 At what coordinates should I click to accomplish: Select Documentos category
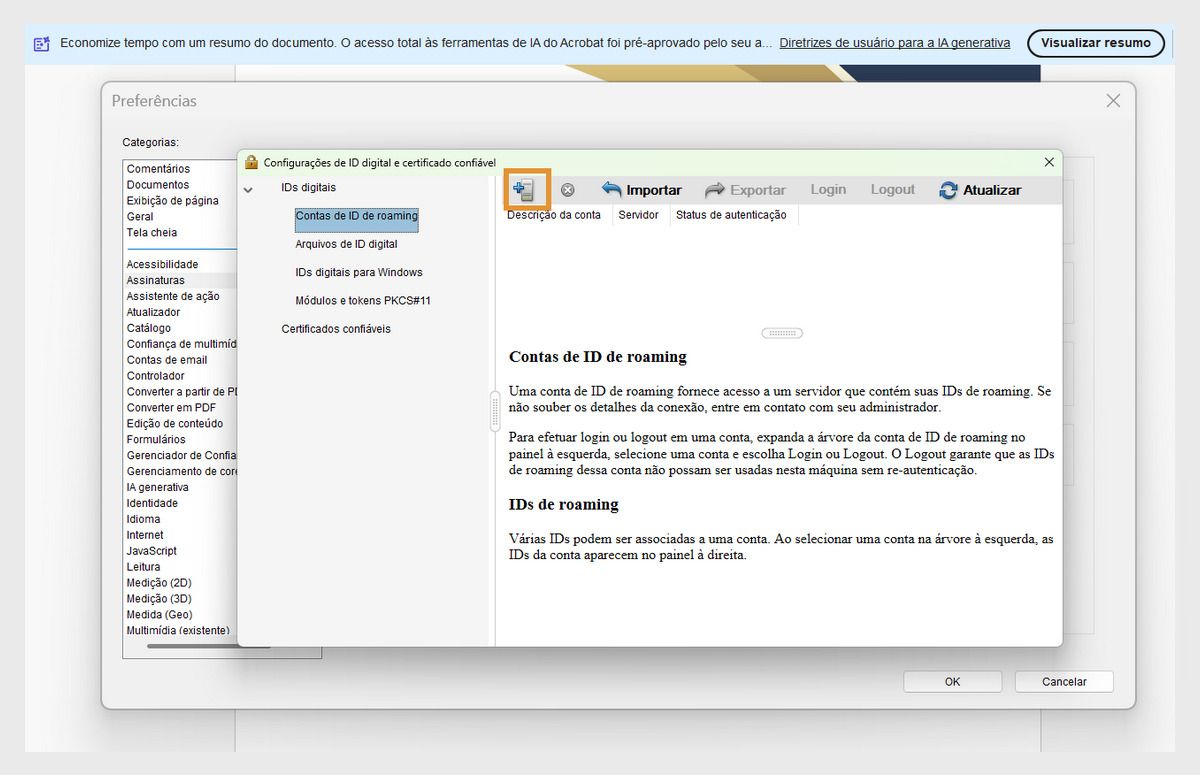tap(158, 185)
